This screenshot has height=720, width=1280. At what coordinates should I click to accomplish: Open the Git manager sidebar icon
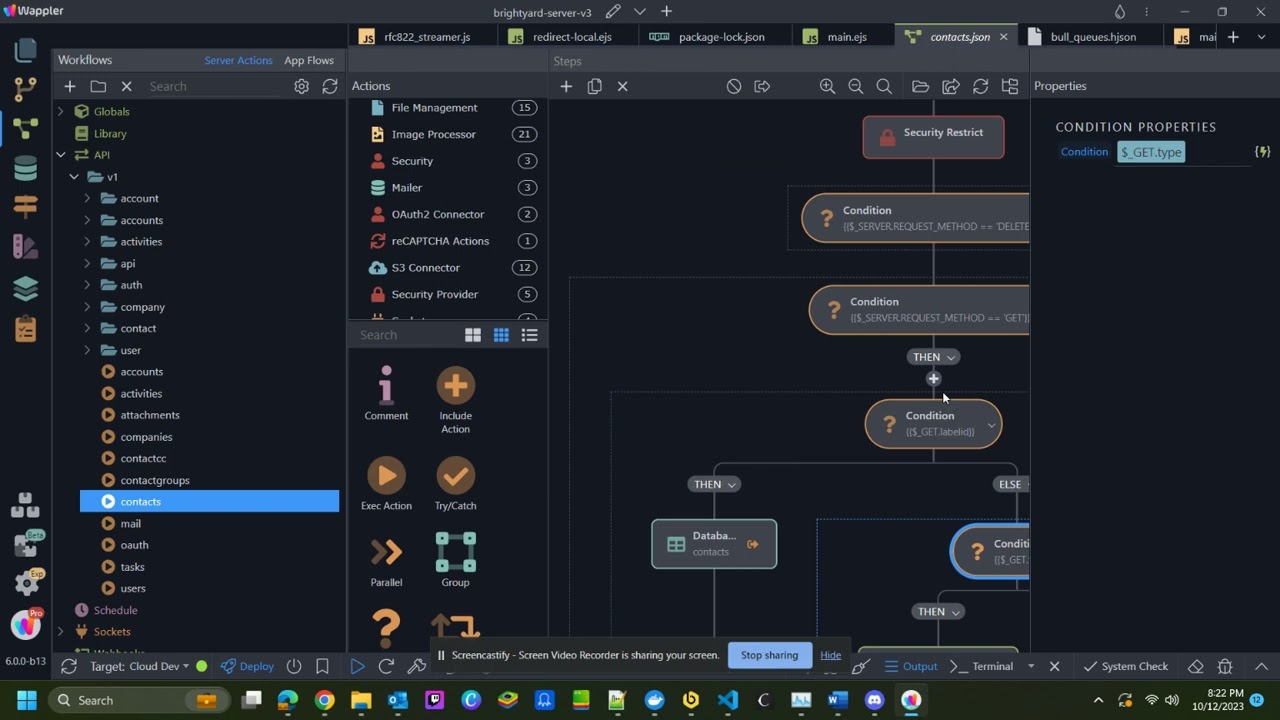26,89
